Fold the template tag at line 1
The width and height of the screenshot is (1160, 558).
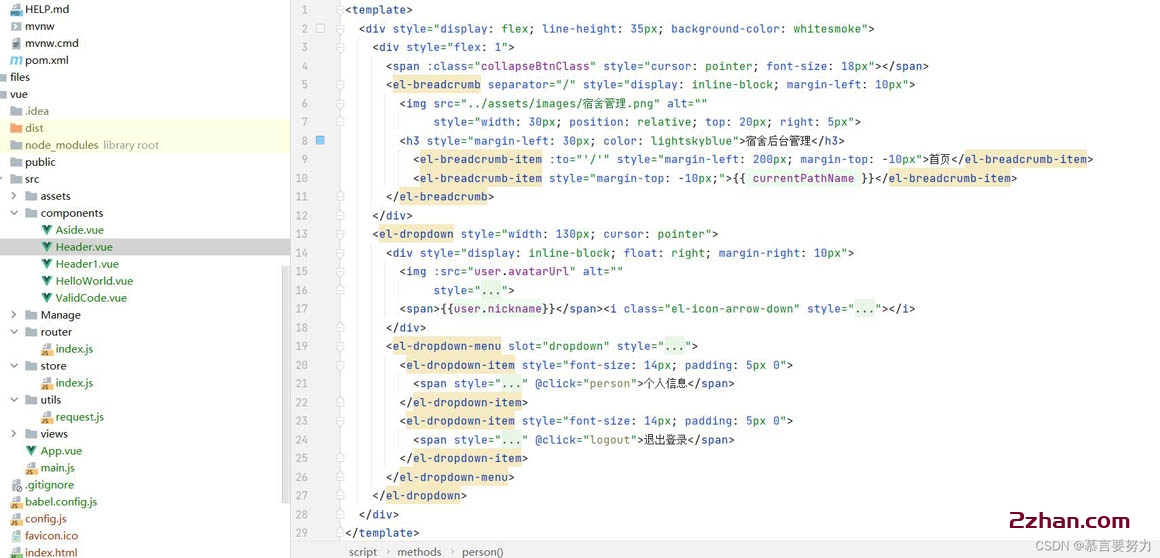pos(340,10)
